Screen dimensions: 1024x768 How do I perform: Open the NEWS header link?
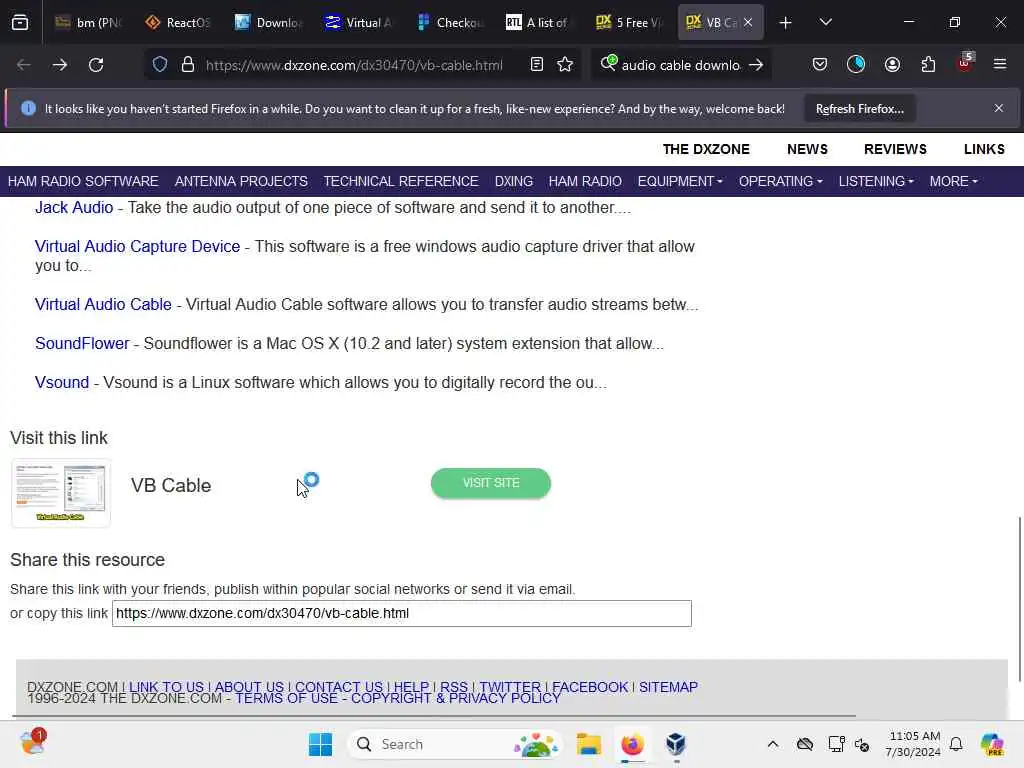[807, 149]
